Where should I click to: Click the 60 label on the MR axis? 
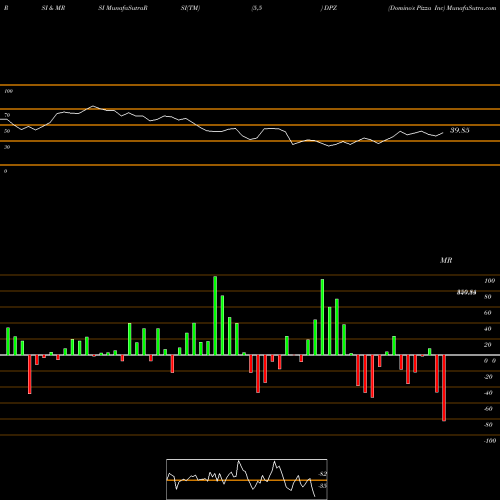pyautogui.click(x=488, y=313)
